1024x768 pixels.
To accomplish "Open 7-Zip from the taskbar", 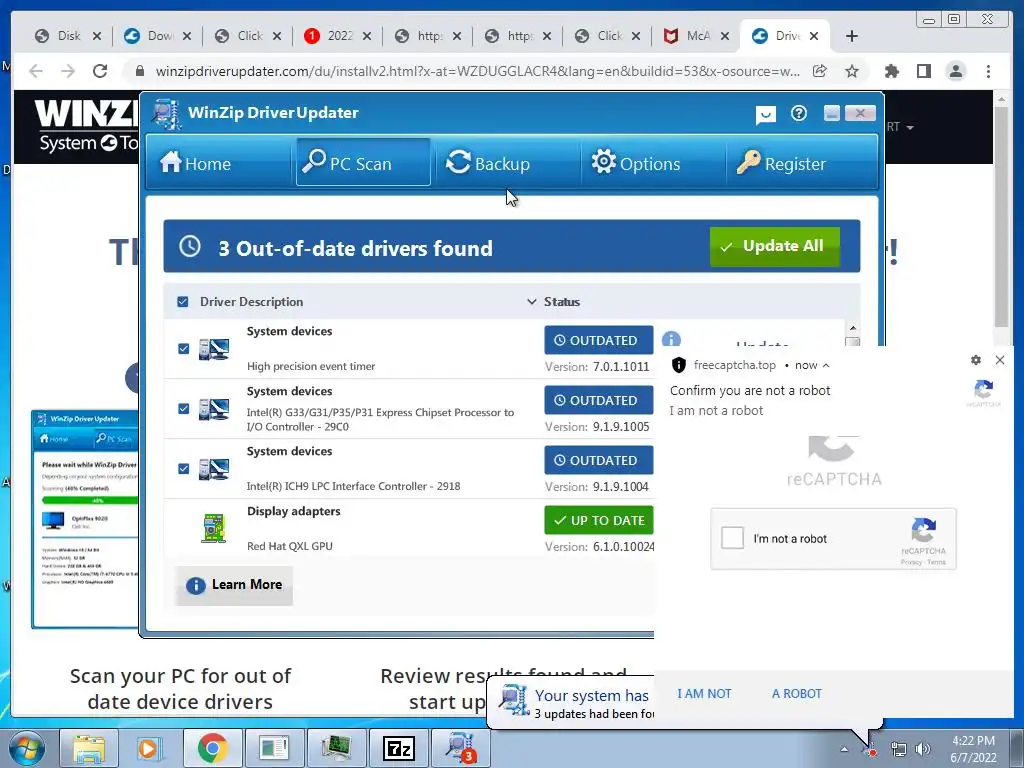I will [398, 748].
